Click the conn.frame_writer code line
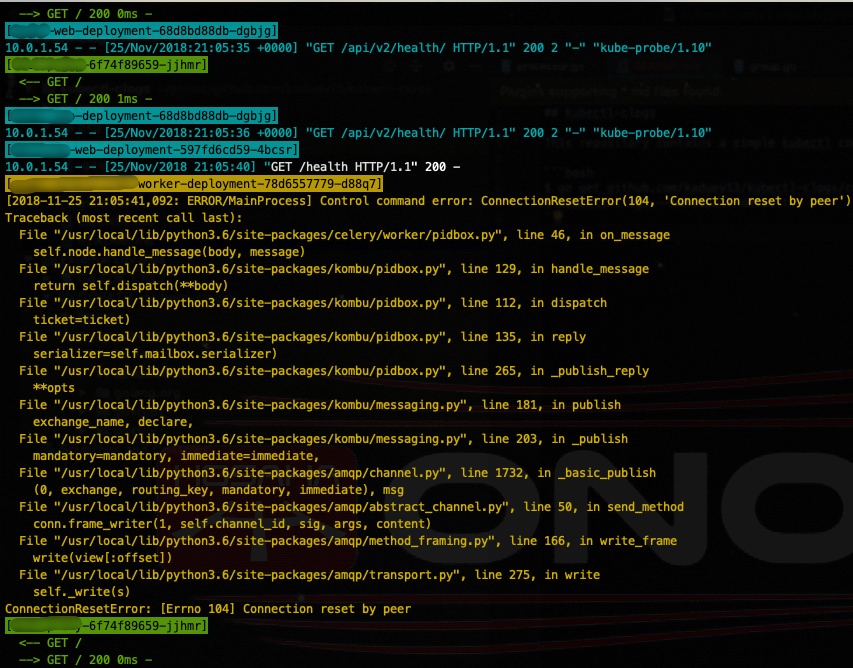 [x=232, y=523]
